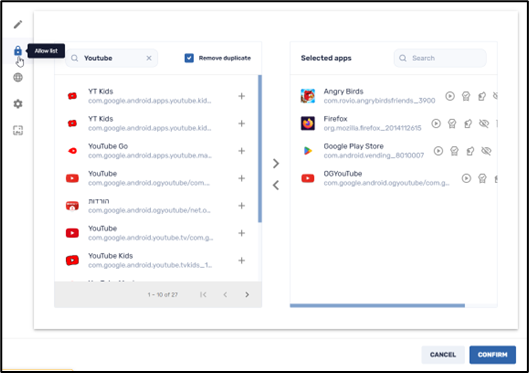The width and height of the screenshot is (529, 373).
Task: Click the pencil edit icon in sidebar
Action: pyautogui.click(x=18, y=24)
